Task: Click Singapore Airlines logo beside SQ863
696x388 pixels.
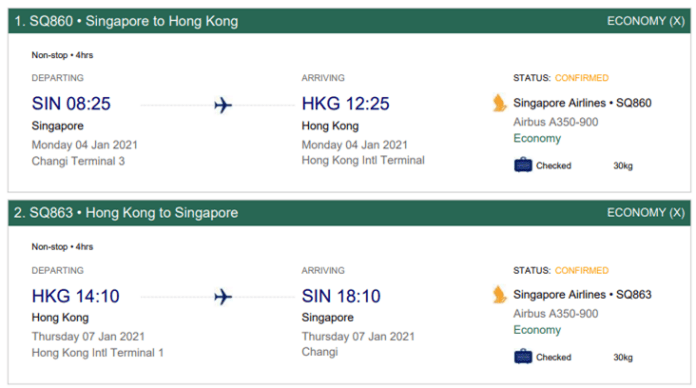Action: (x=499, y=294)
